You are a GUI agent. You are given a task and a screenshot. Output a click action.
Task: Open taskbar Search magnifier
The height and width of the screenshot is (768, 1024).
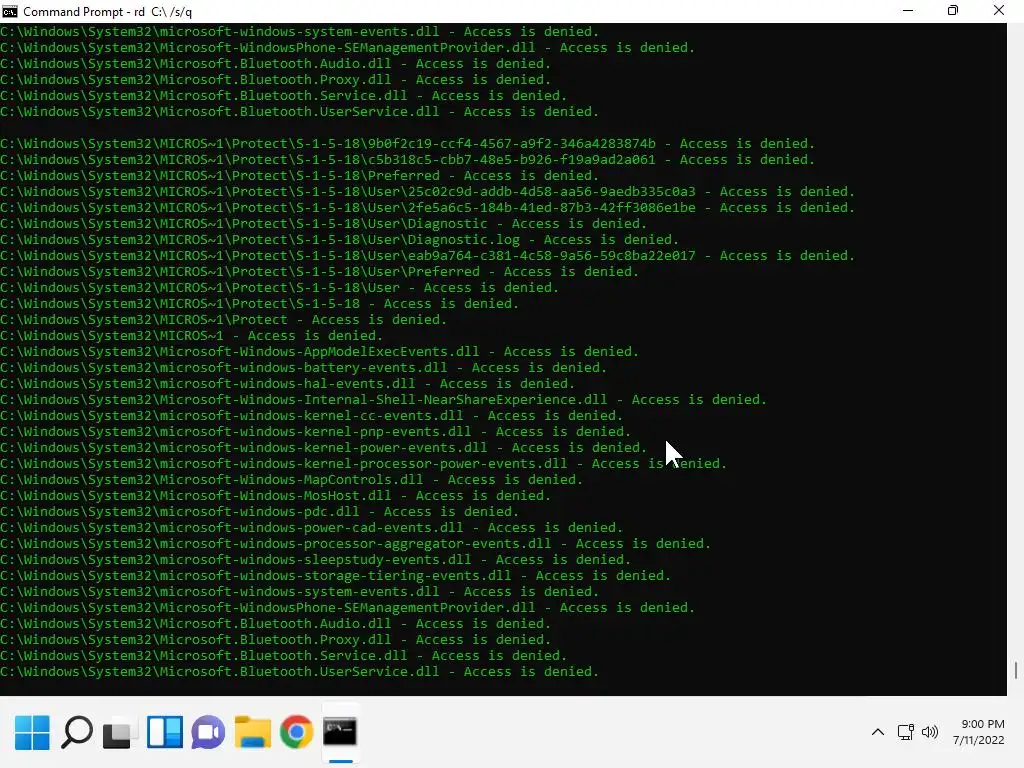(76, 732)
